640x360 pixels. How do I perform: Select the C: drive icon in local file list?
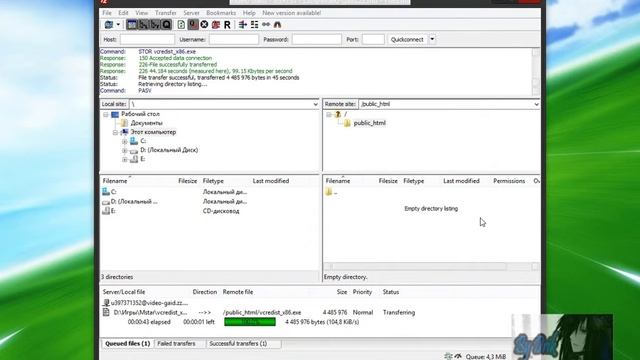pyautogui.click(x=106, y=191)
